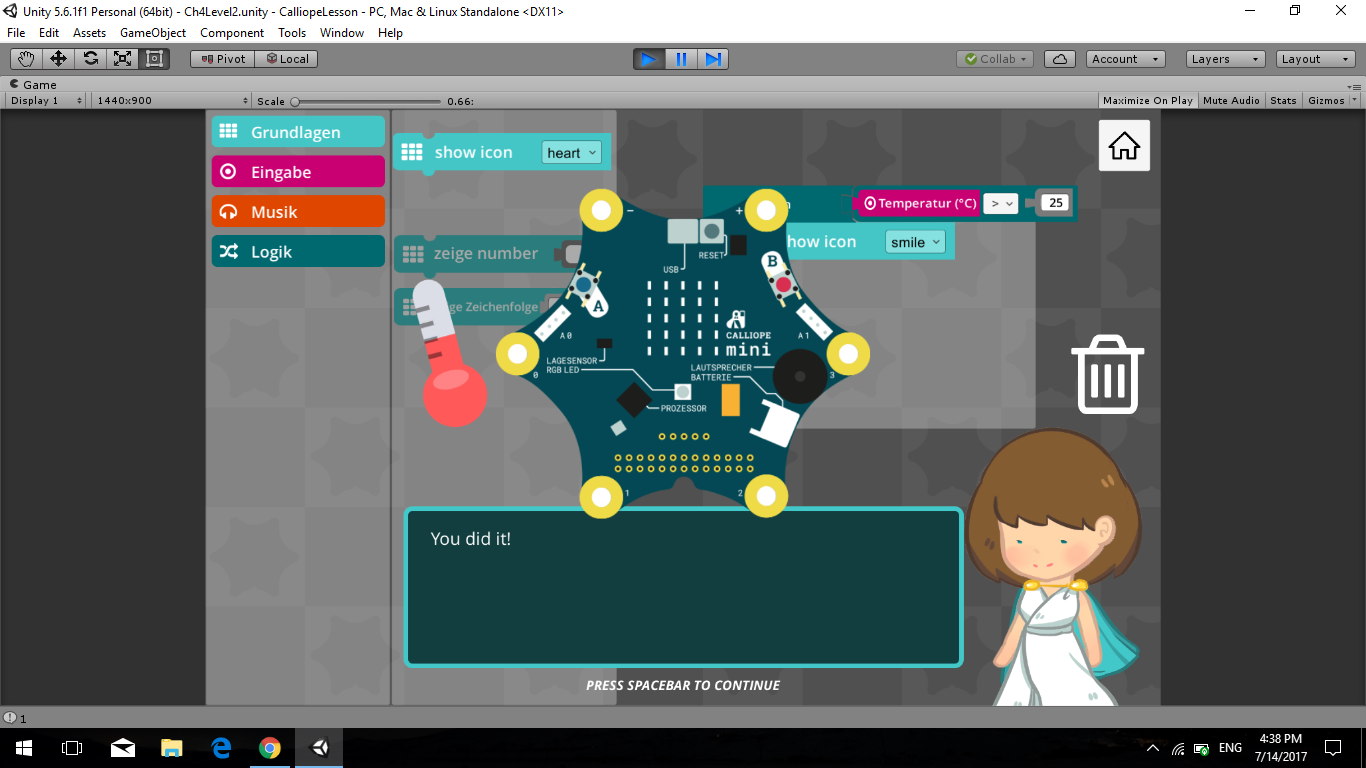Click the black speaker on the Calliope board

click(x=800, y=376)
